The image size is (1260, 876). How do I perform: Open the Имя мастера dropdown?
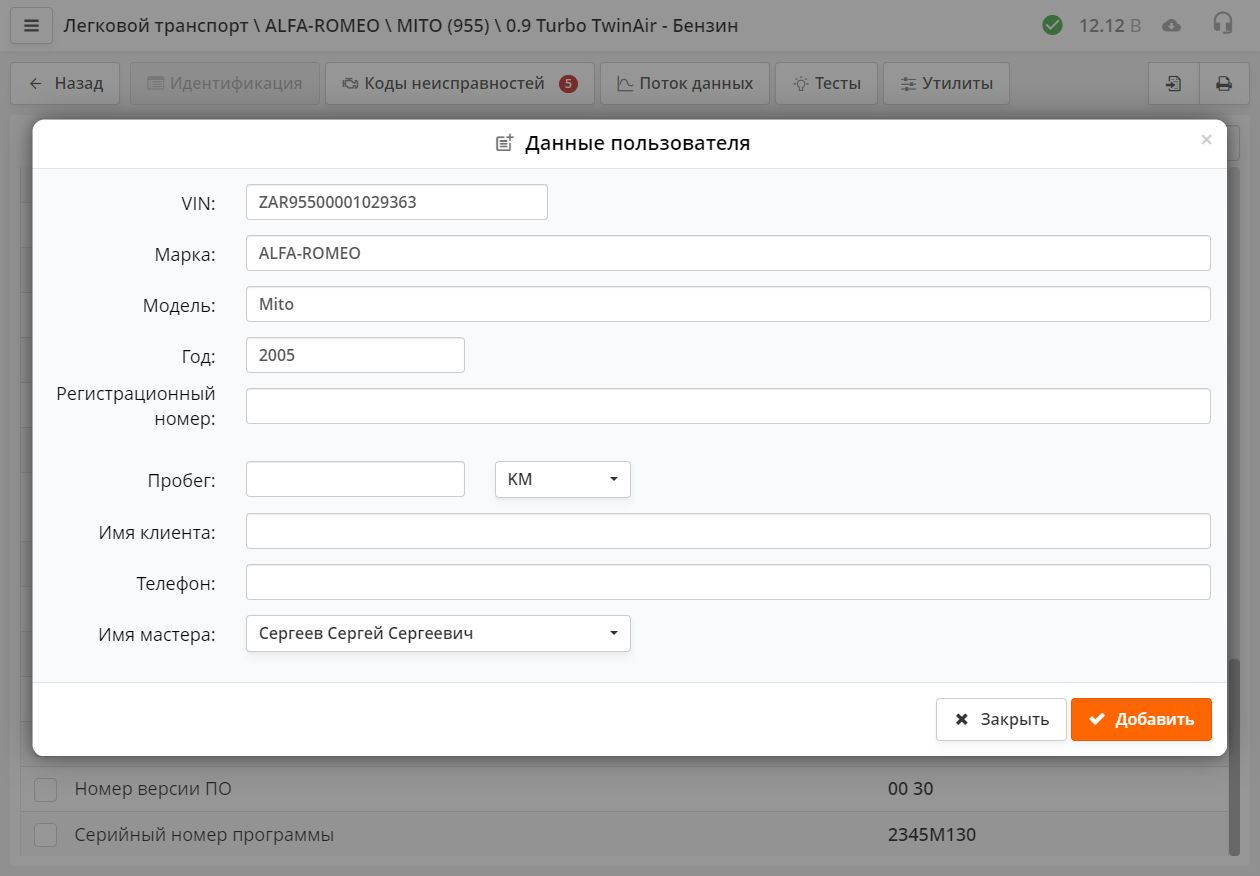point(437,633)
